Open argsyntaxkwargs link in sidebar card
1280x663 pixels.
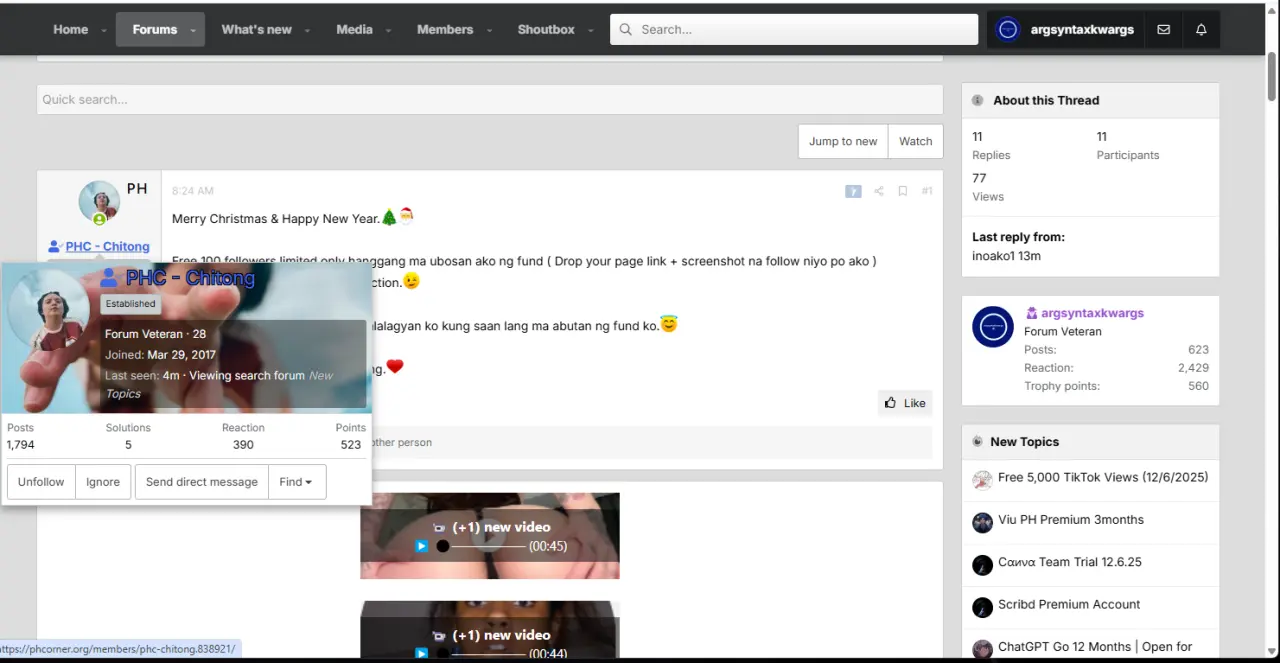tap(1092, 313)
